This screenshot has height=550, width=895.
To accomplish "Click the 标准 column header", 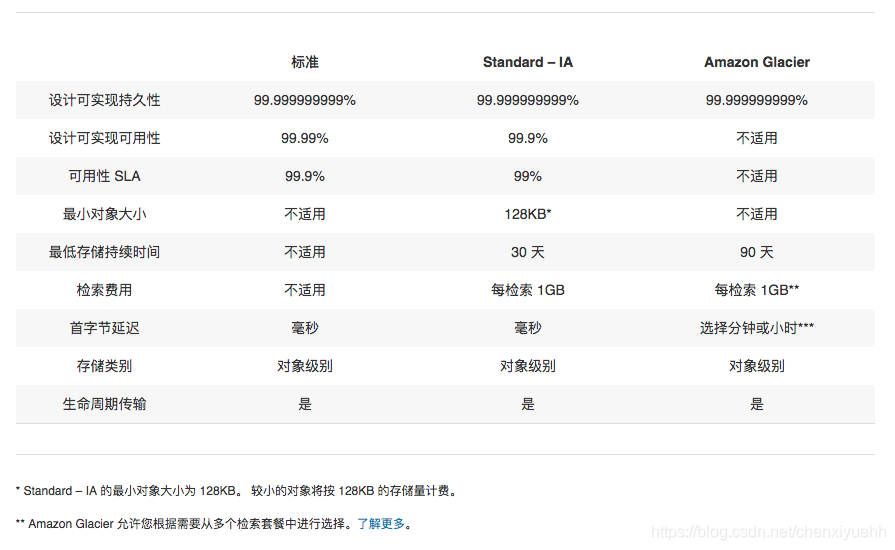I will 305,62.
